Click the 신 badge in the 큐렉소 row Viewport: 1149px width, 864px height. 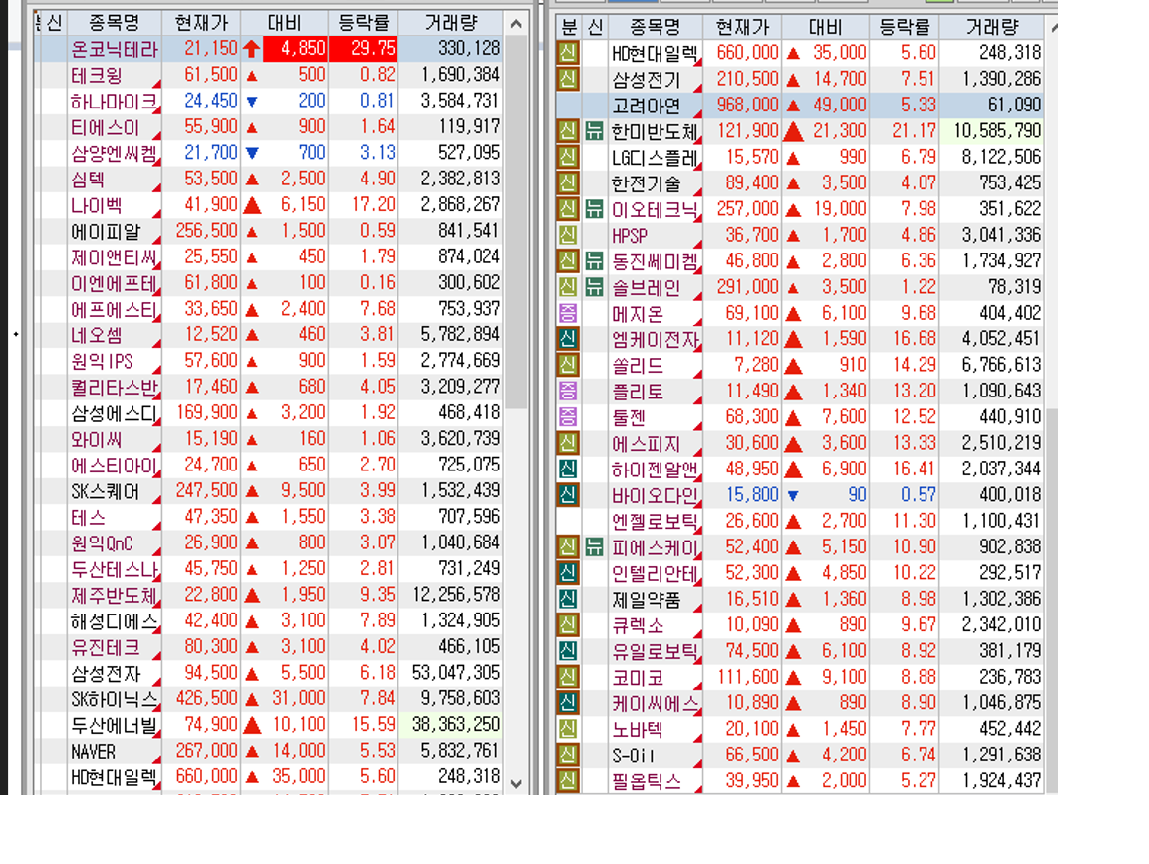[x=568, y=625]
